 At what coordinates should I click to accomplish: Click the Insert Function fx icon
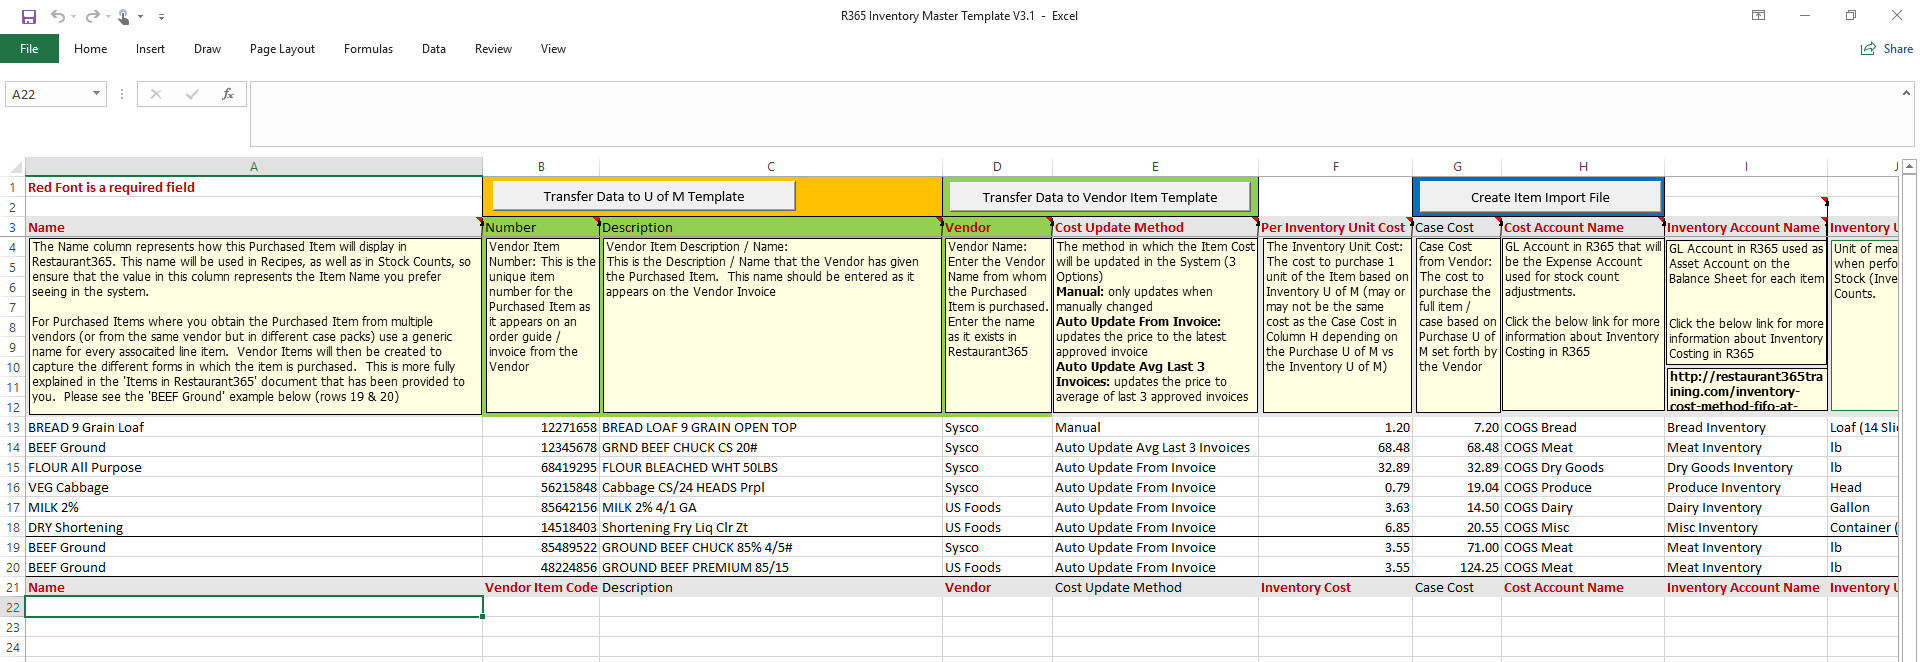(x=228, y=94)
